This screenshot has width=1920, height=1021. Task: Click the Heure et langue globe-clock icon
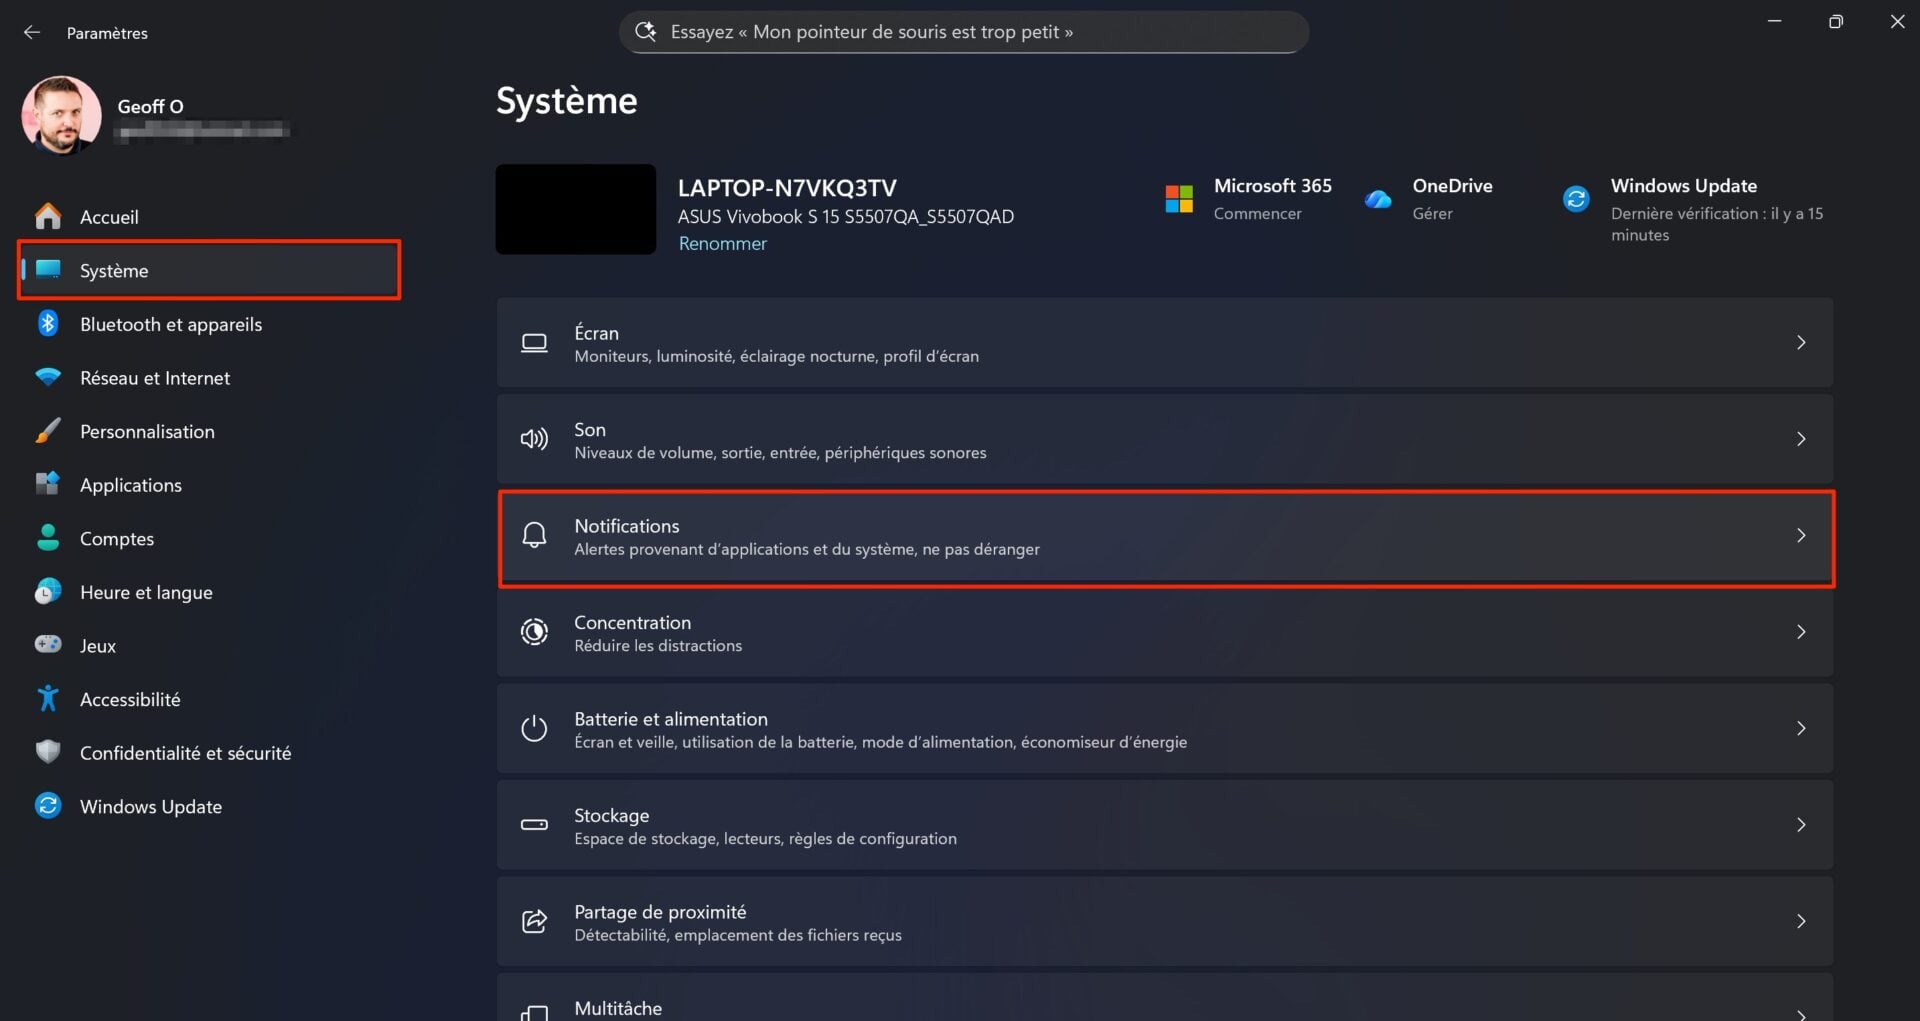click(47, 591)
